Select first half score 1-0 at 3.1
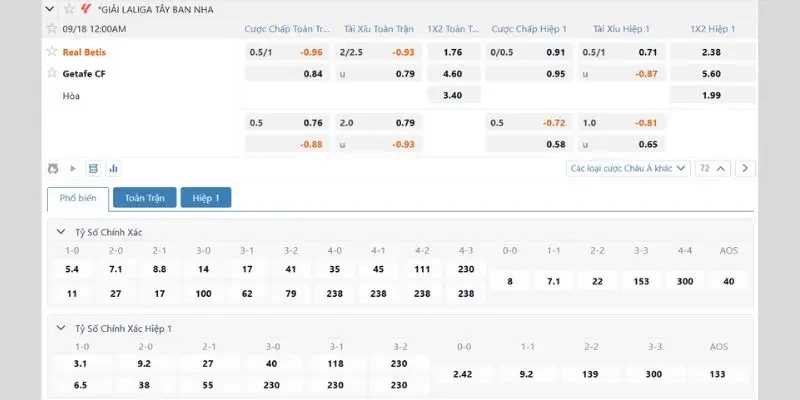Viewport: 800px width, 400px height. (81, 364)
